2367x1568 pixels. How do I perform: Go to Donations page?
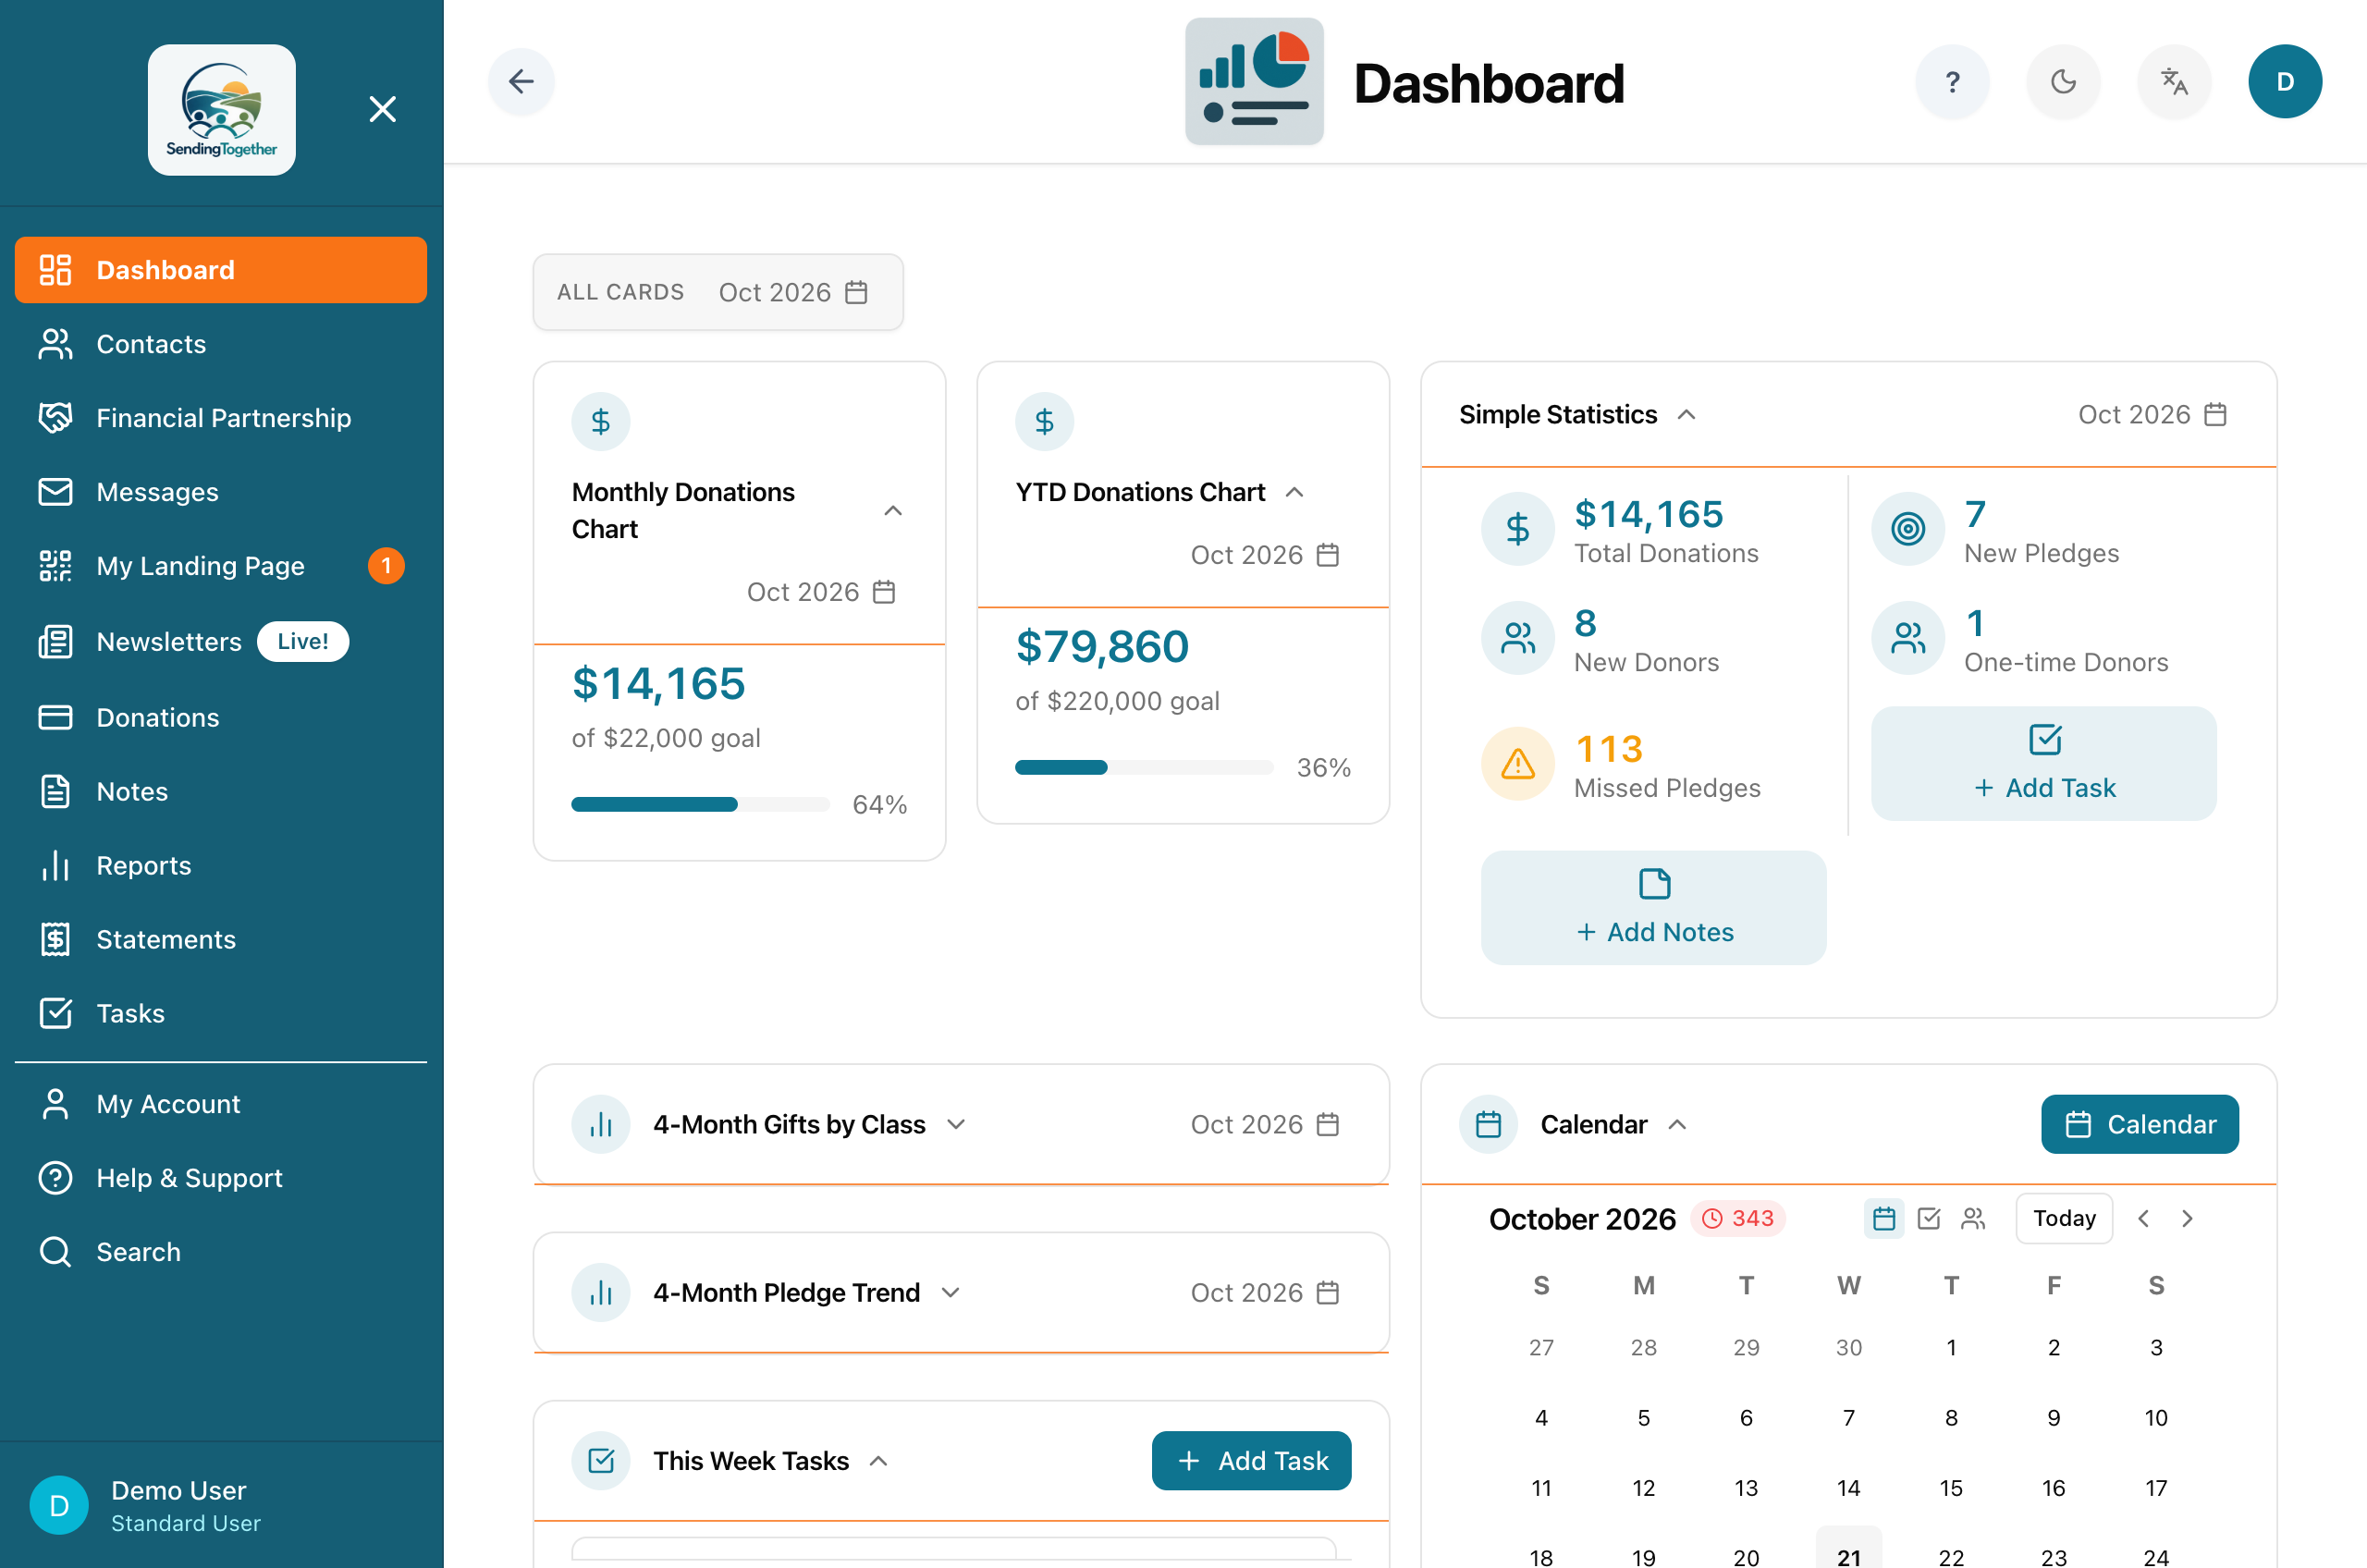(x=221, y=717)
